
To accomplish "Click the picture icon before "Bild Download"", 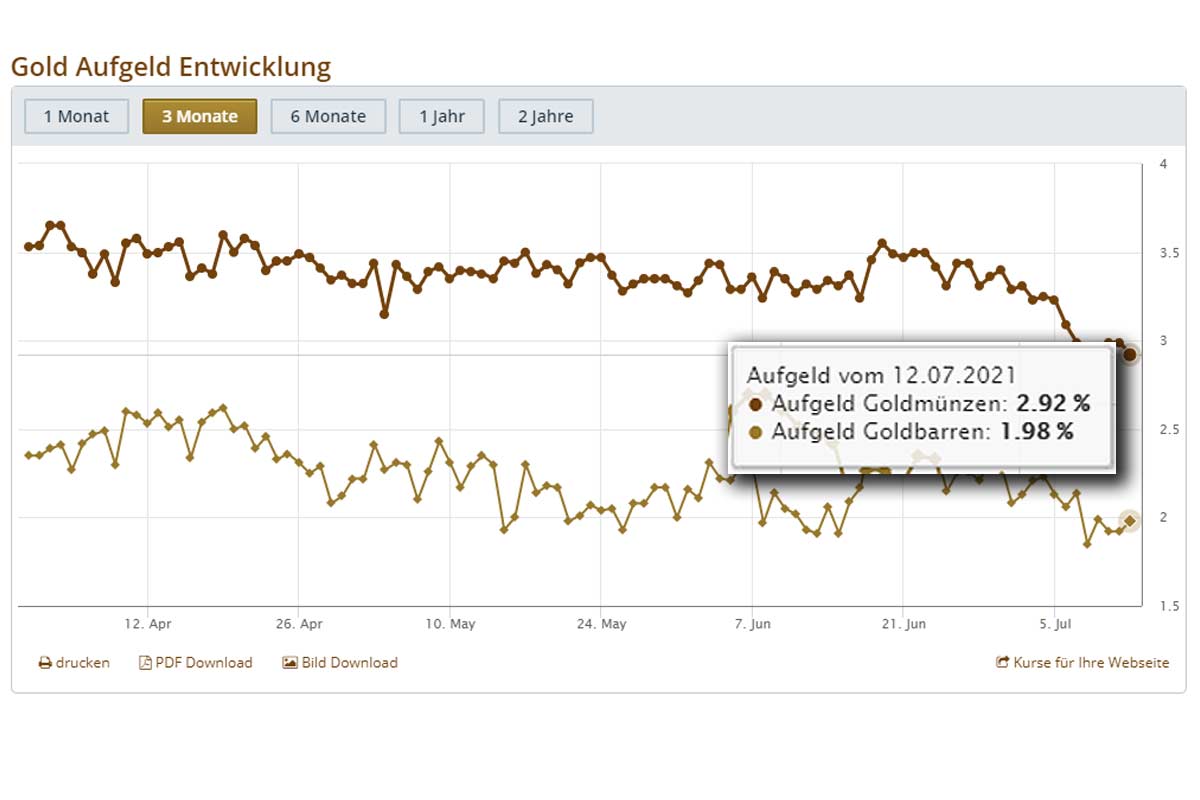I will pos(288,662).
